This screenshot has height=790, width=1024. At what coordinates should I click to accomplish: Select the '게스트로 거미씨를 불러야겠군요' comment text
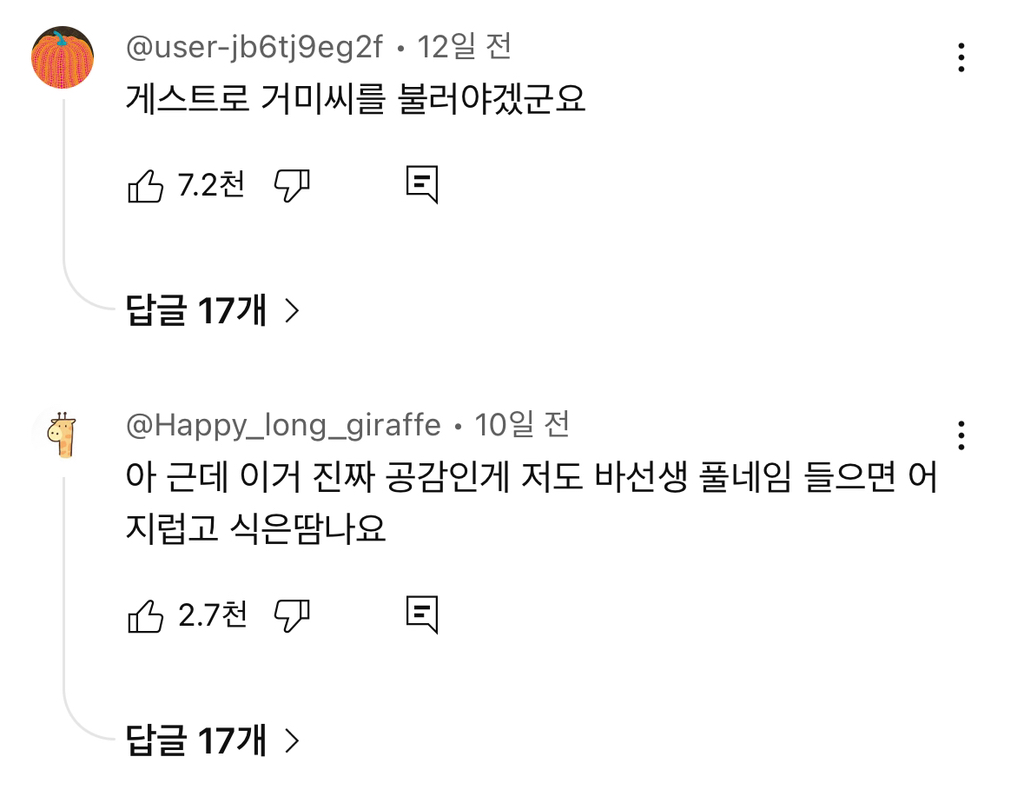point(355,100)
